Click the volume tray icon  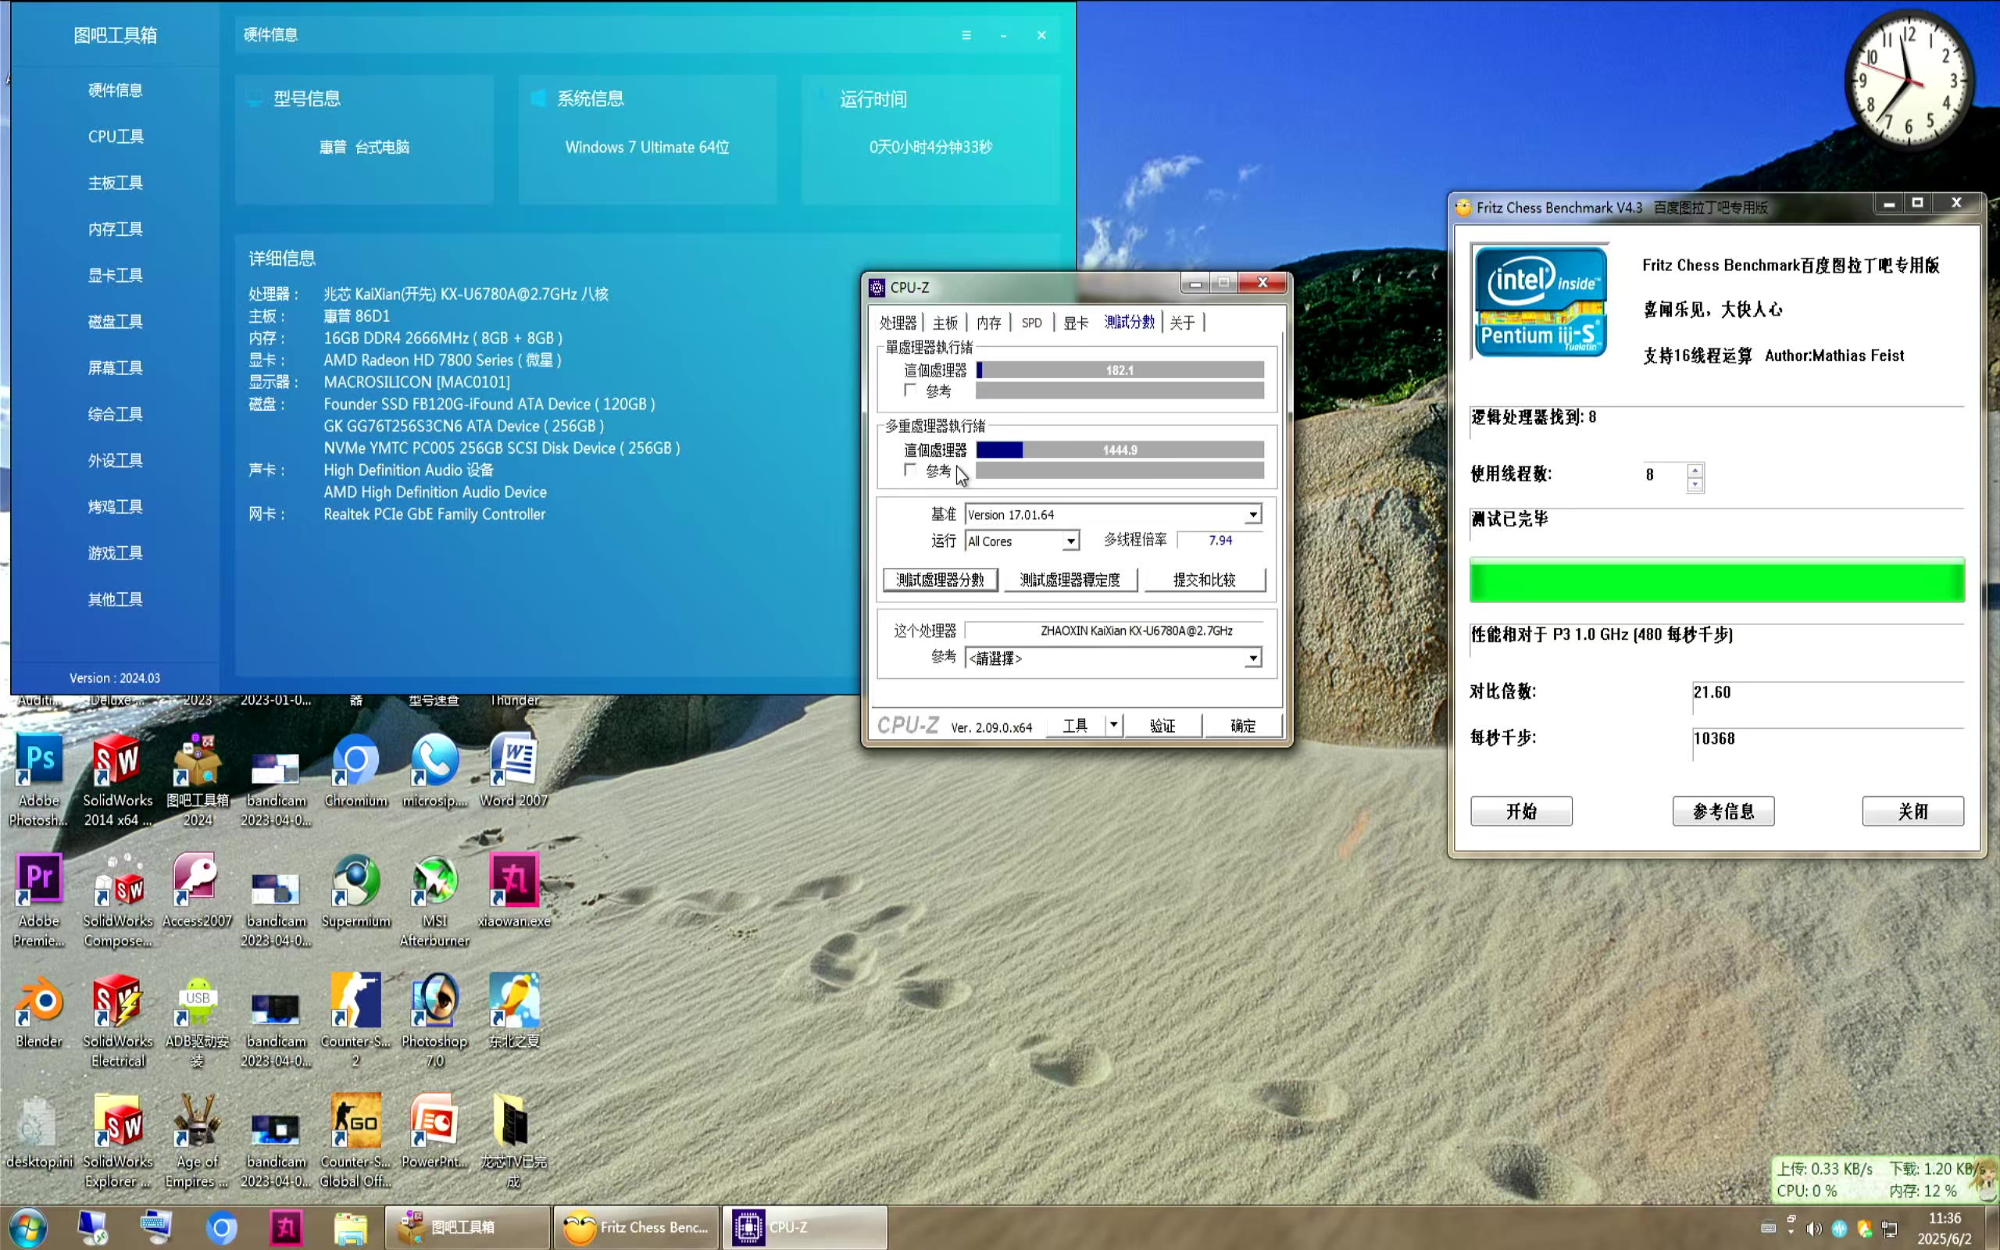coord(1814,1228)
